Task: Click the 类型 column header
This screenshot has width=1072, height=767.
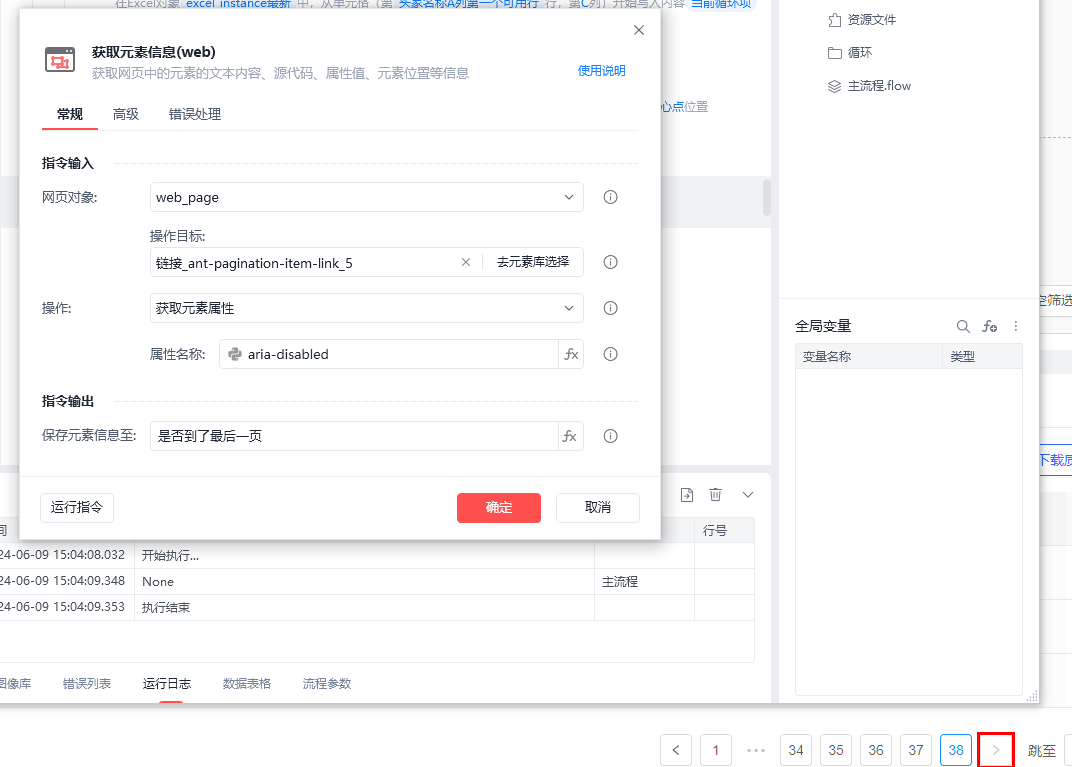Action: (982, 356)
